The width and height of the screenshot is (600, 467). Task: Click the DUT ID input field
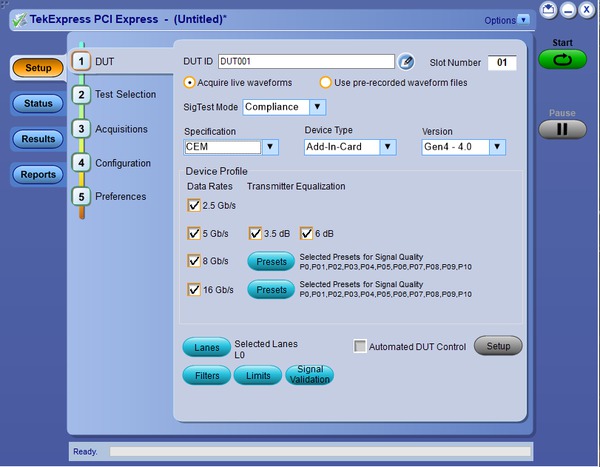tap(306, 62)
